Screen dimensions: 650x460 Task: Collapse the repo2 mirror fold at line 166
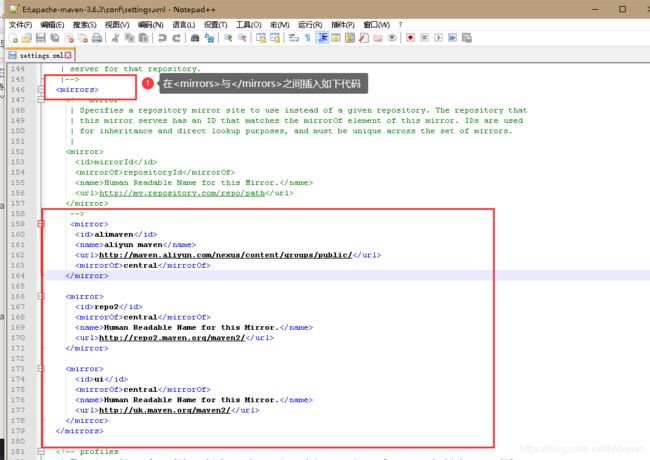click(41, 296)
